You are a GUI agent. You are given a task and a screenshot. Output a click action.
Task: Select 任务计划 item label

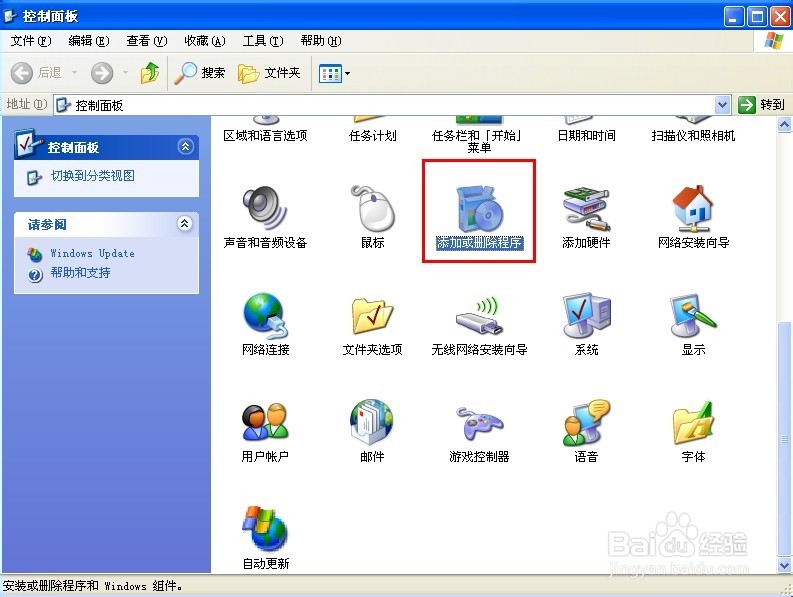tap(373, 136)
